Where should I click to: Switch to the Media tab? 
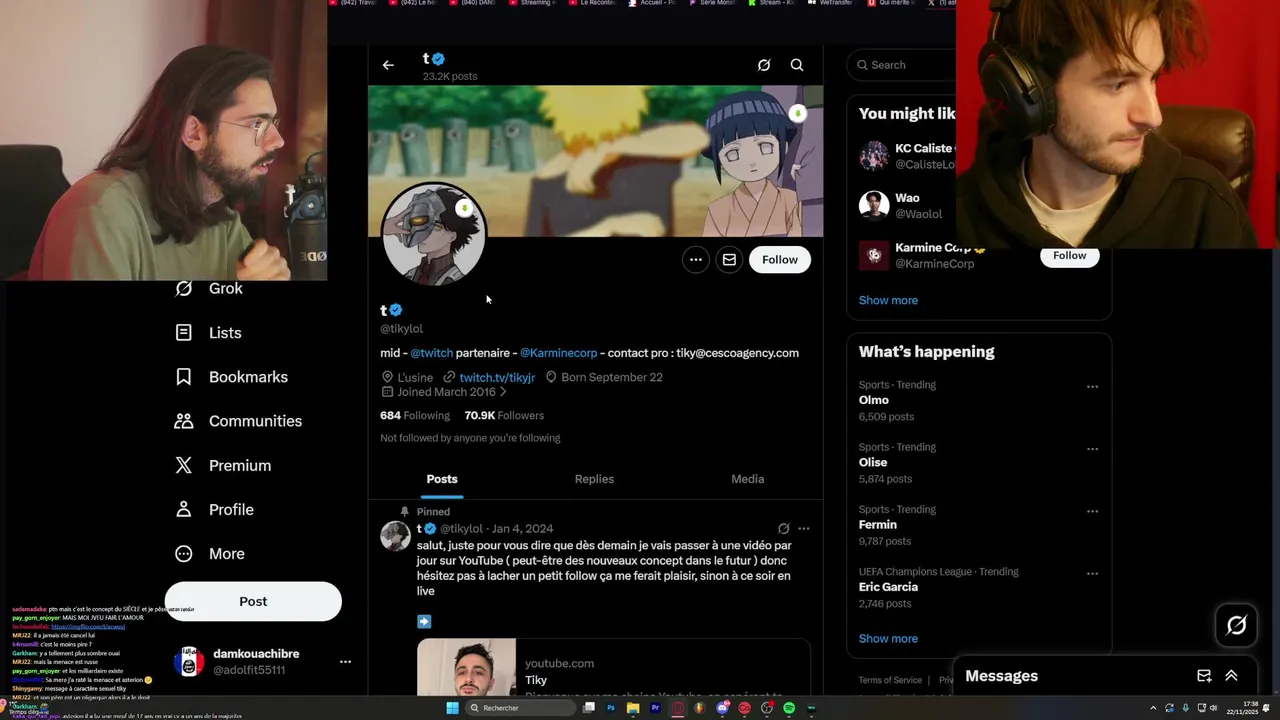click(x=747, y=479)
